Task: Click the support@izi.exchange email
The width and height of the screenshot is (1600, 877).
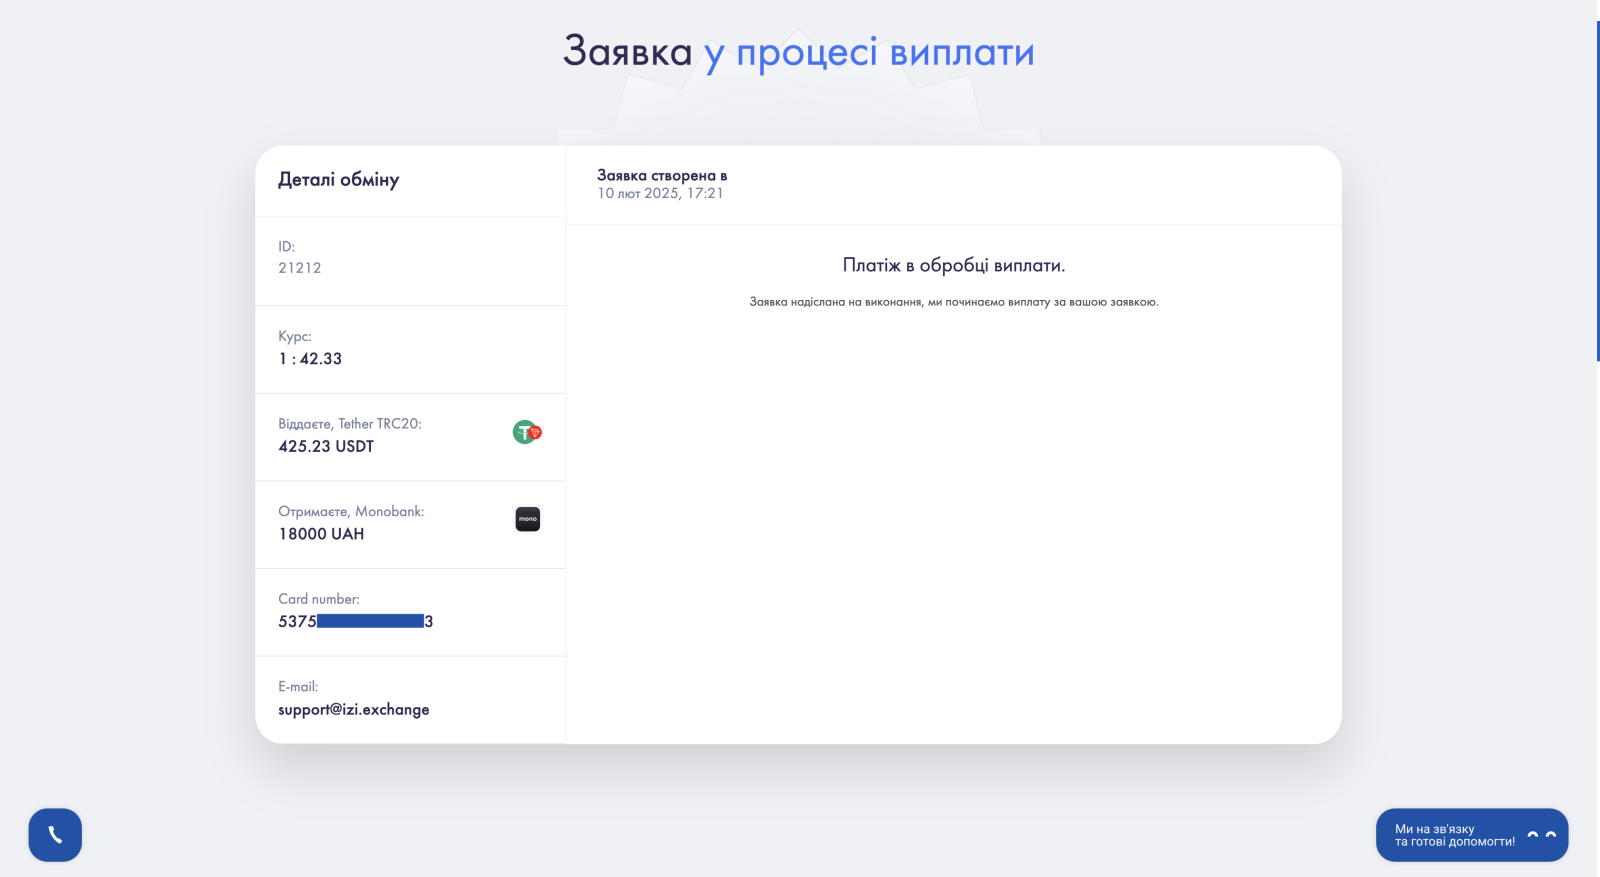Action: [353, 709]
